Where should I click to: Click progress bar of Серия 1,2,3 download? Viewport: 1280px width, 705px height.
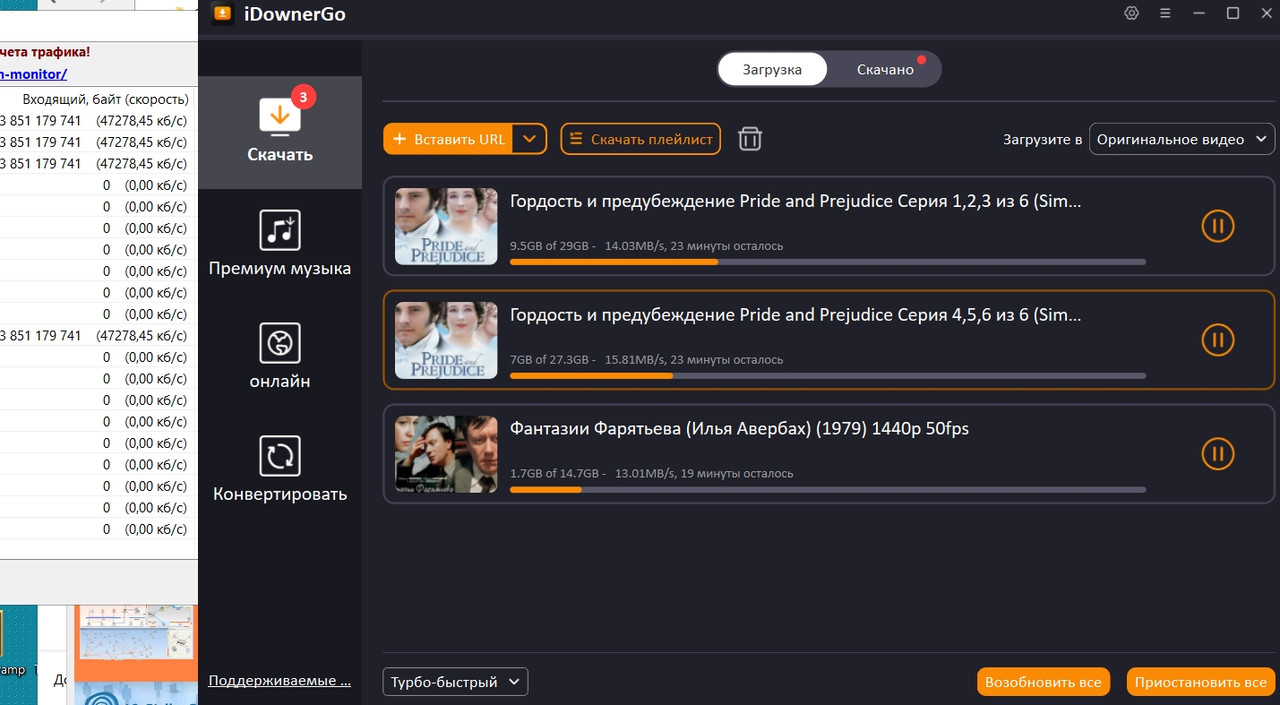(x=828, y=262)
